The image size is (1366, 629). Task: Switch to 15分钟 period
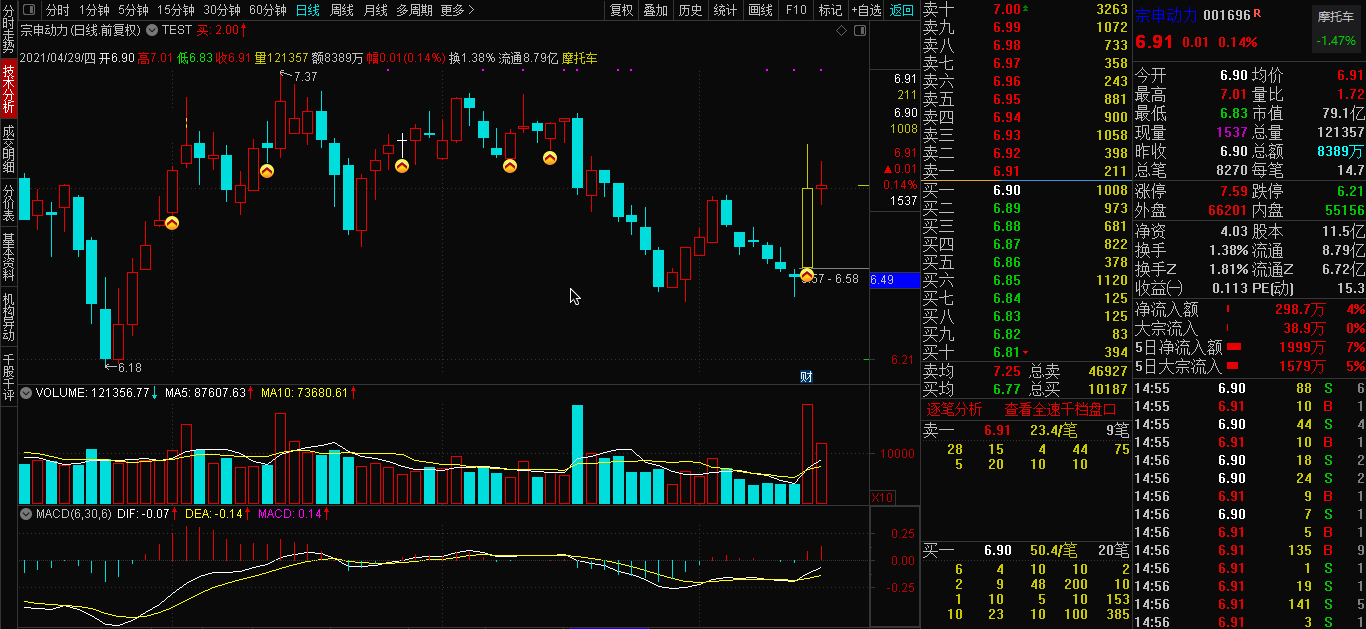(x=176, y=10)
